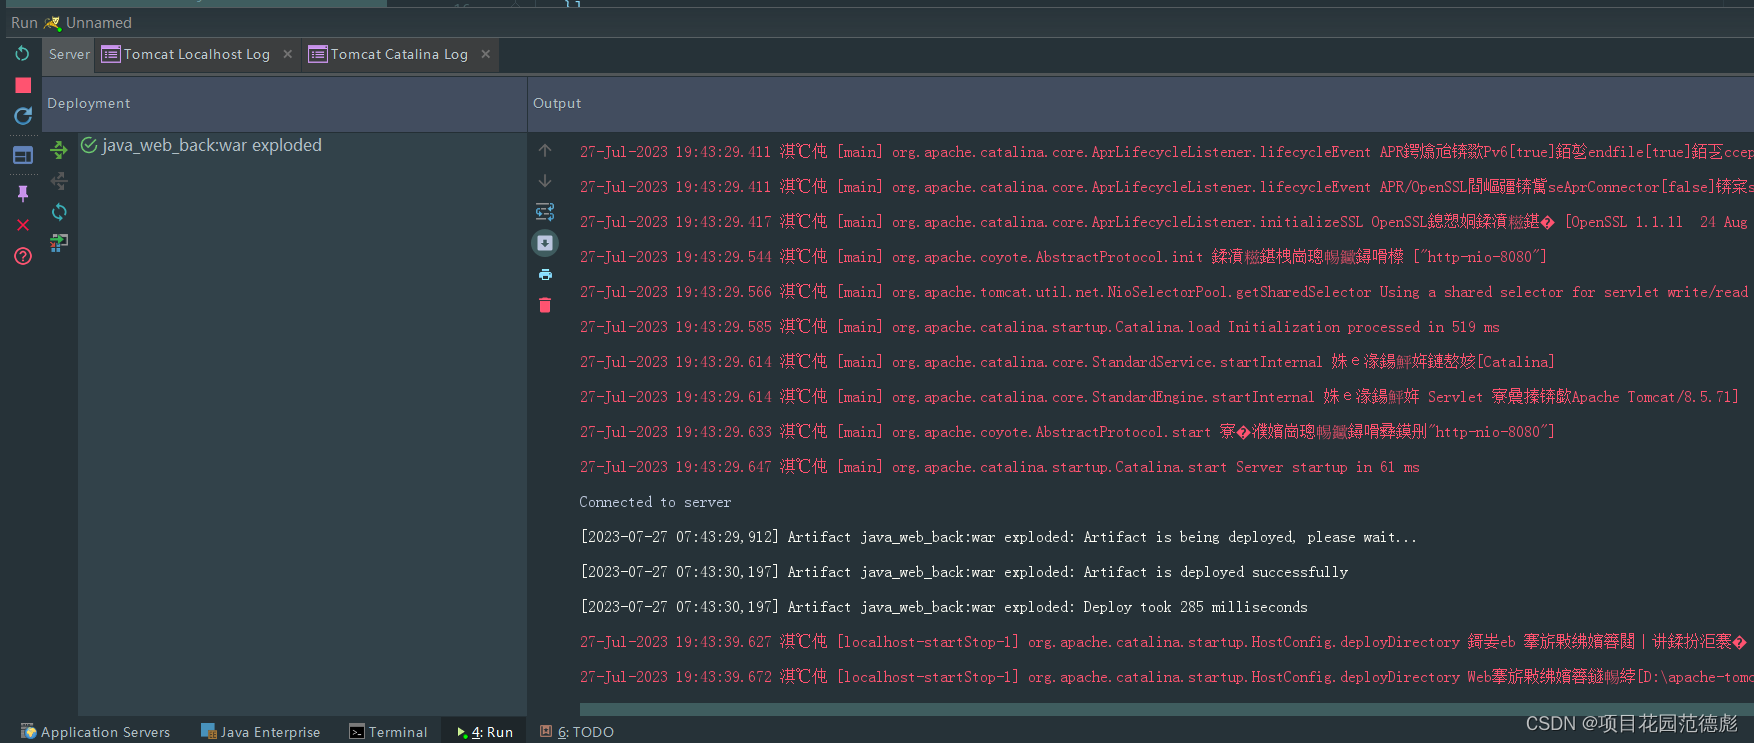Click the Output panel header
The height and width of the screenshot is (743, 1754).
[x=1141, y=103]
